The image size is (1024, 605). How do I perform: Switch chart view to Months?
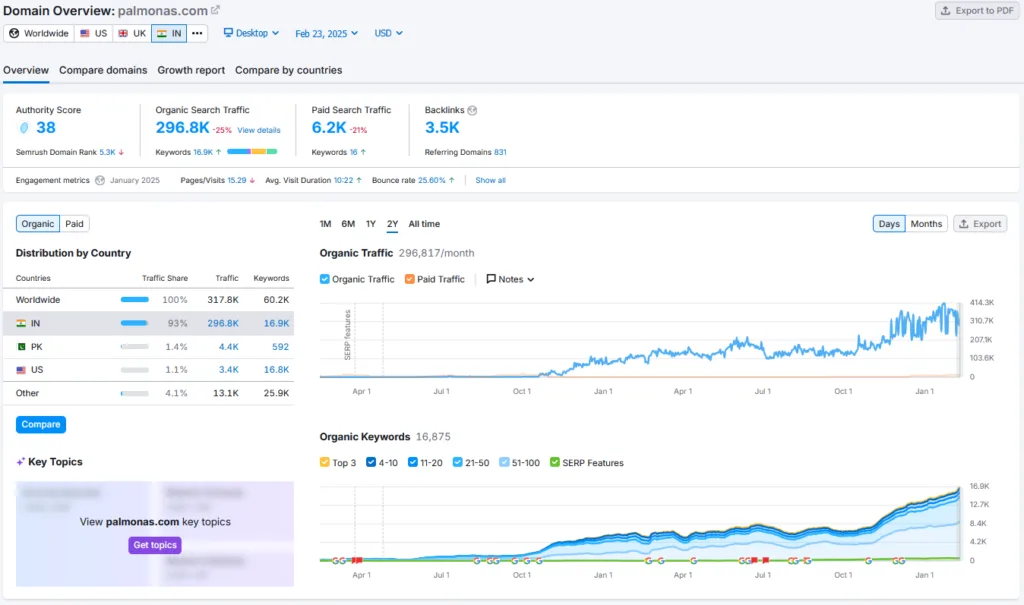(x=926, y=224)
